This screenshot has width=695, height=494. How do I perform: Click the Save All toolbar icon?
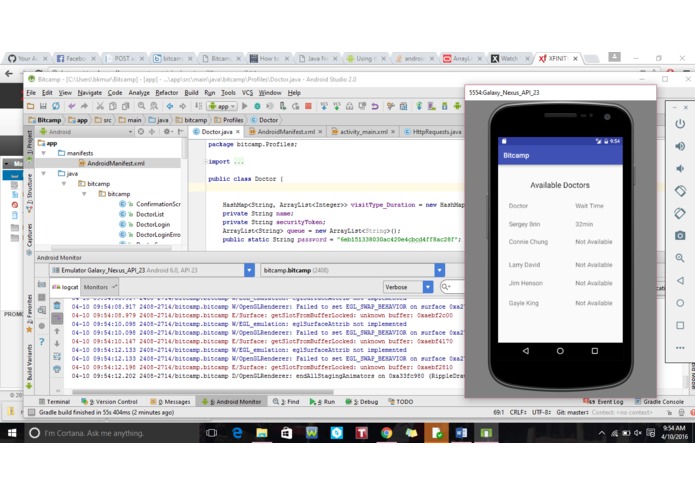43,106
